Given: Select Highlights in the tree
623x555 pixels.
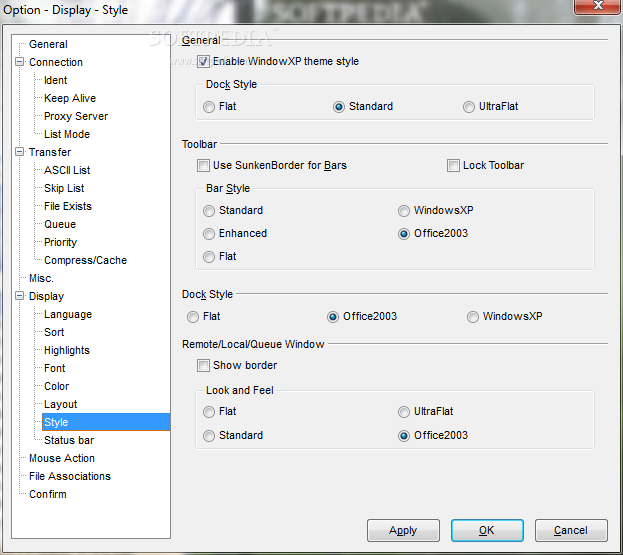Looking at the screenshot, I should [x=67, y=350].
